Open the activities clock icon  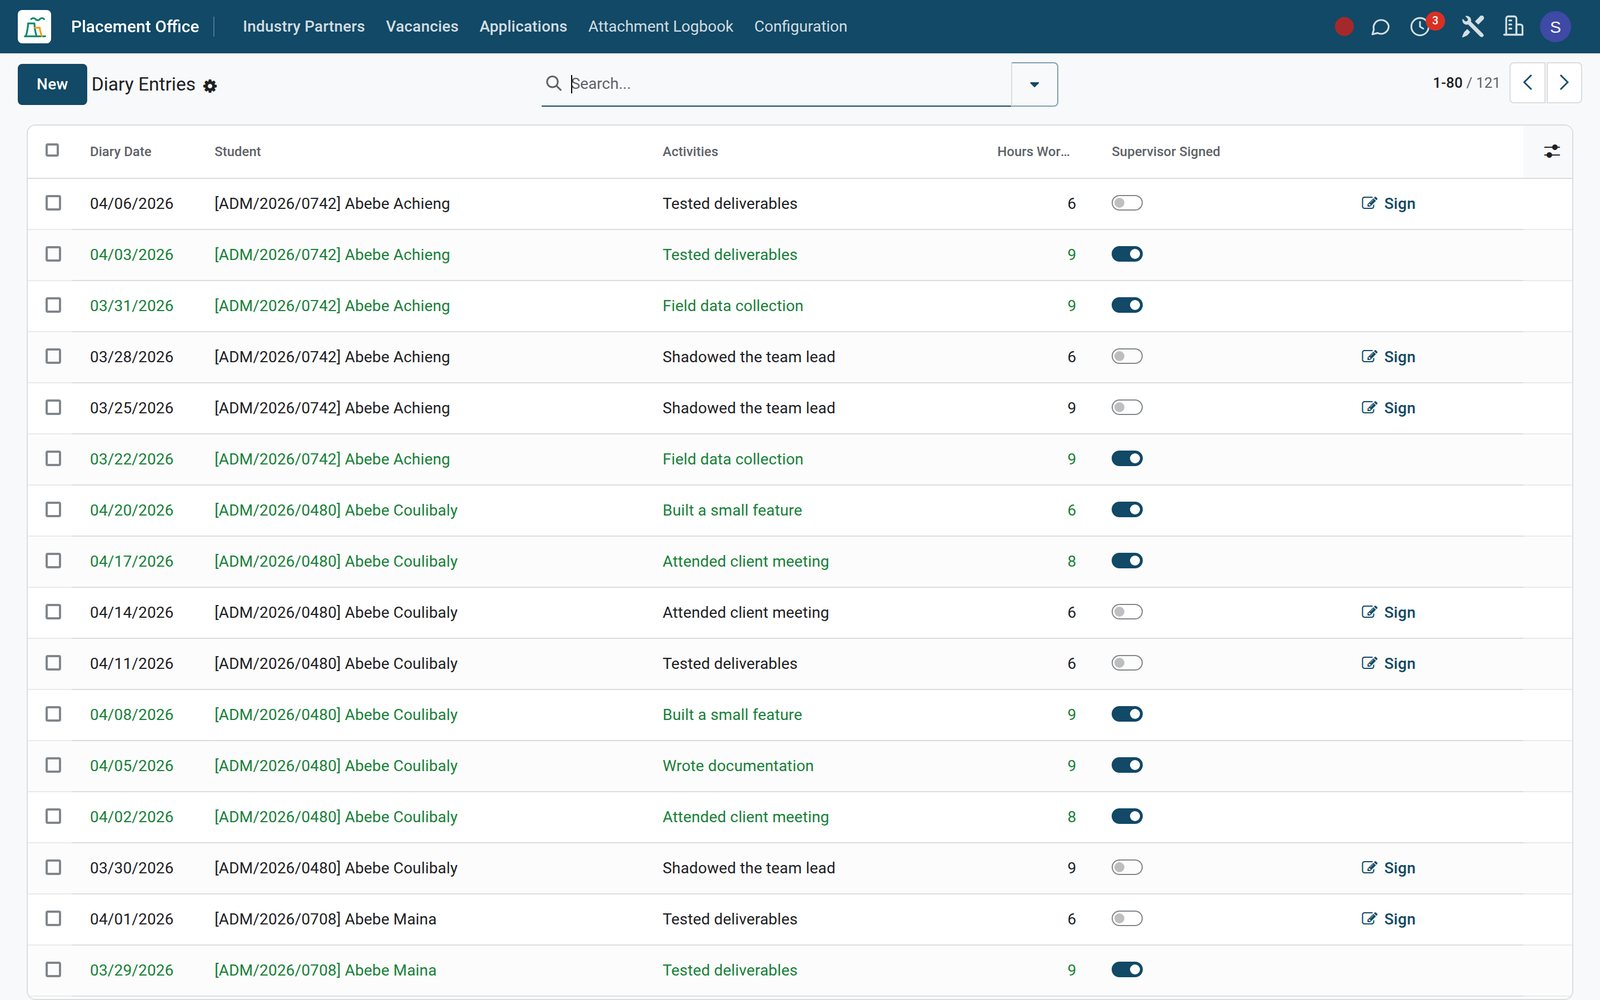(x=1420, y=27)
